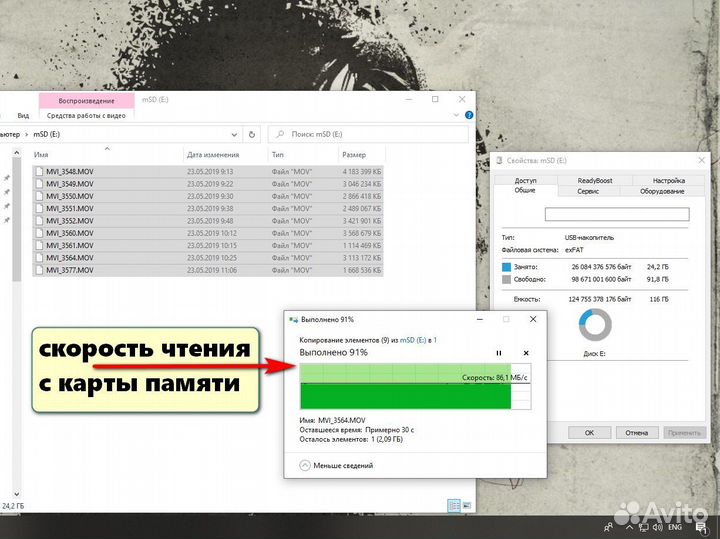Expand the ribbon chevron in Explorer
This screenshot has width=720, height=539.
456,115
